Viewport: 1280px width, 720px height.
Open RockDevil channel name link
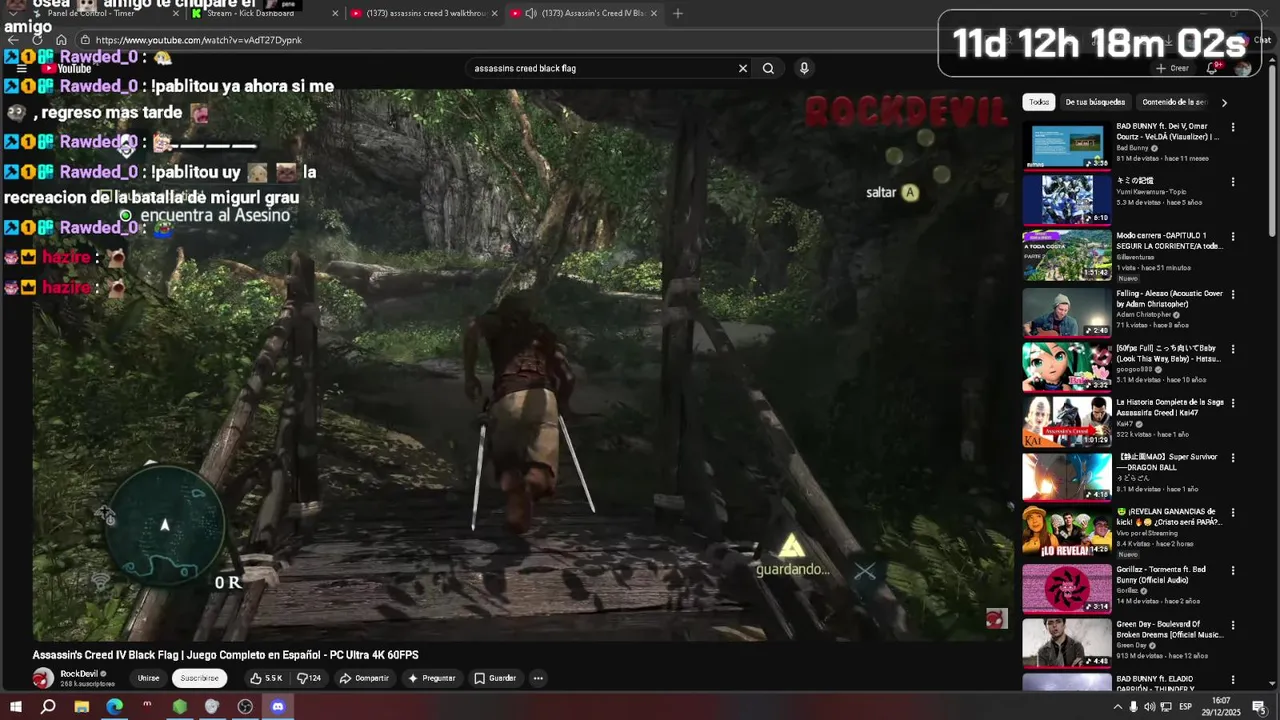pyautogui.click(x=79, y=674)
